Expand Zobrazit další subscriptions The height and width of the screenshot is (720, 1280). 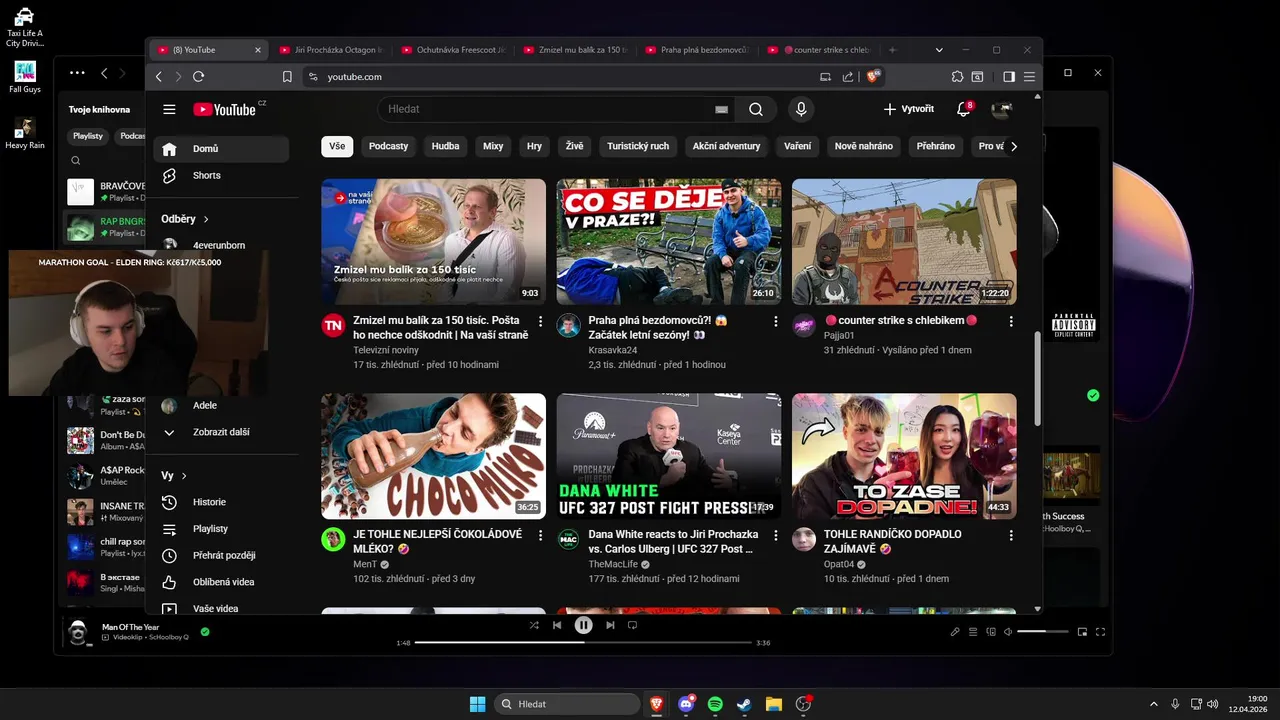(221, 432)
